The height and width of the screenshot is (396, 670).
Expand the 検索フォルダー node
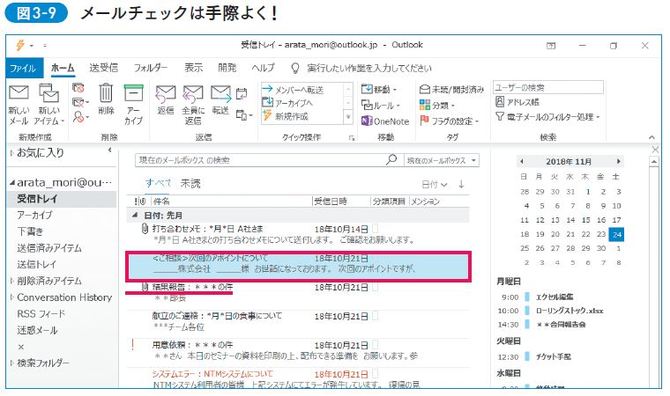click(x=12, y=363)
